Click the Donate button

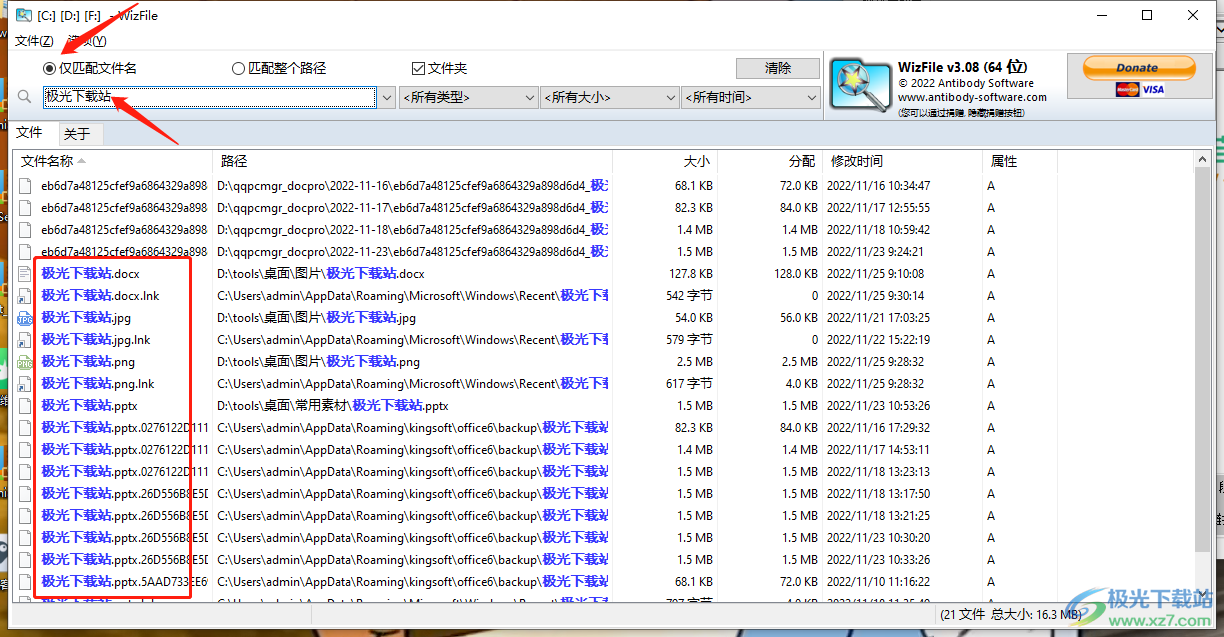pyautogui.click(x=1137, y=68)
